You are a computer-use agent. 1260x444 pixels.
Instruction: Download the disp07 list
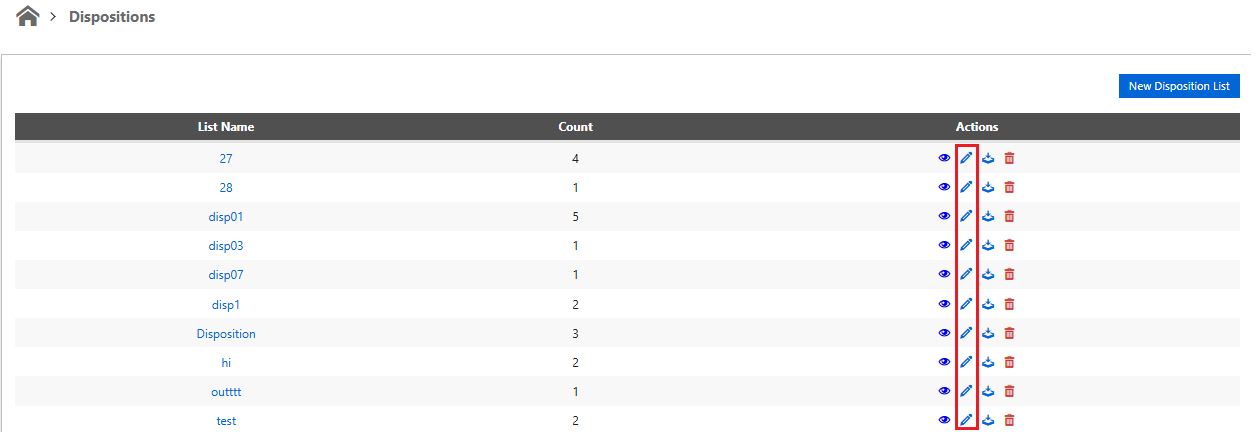pos(988,274)
